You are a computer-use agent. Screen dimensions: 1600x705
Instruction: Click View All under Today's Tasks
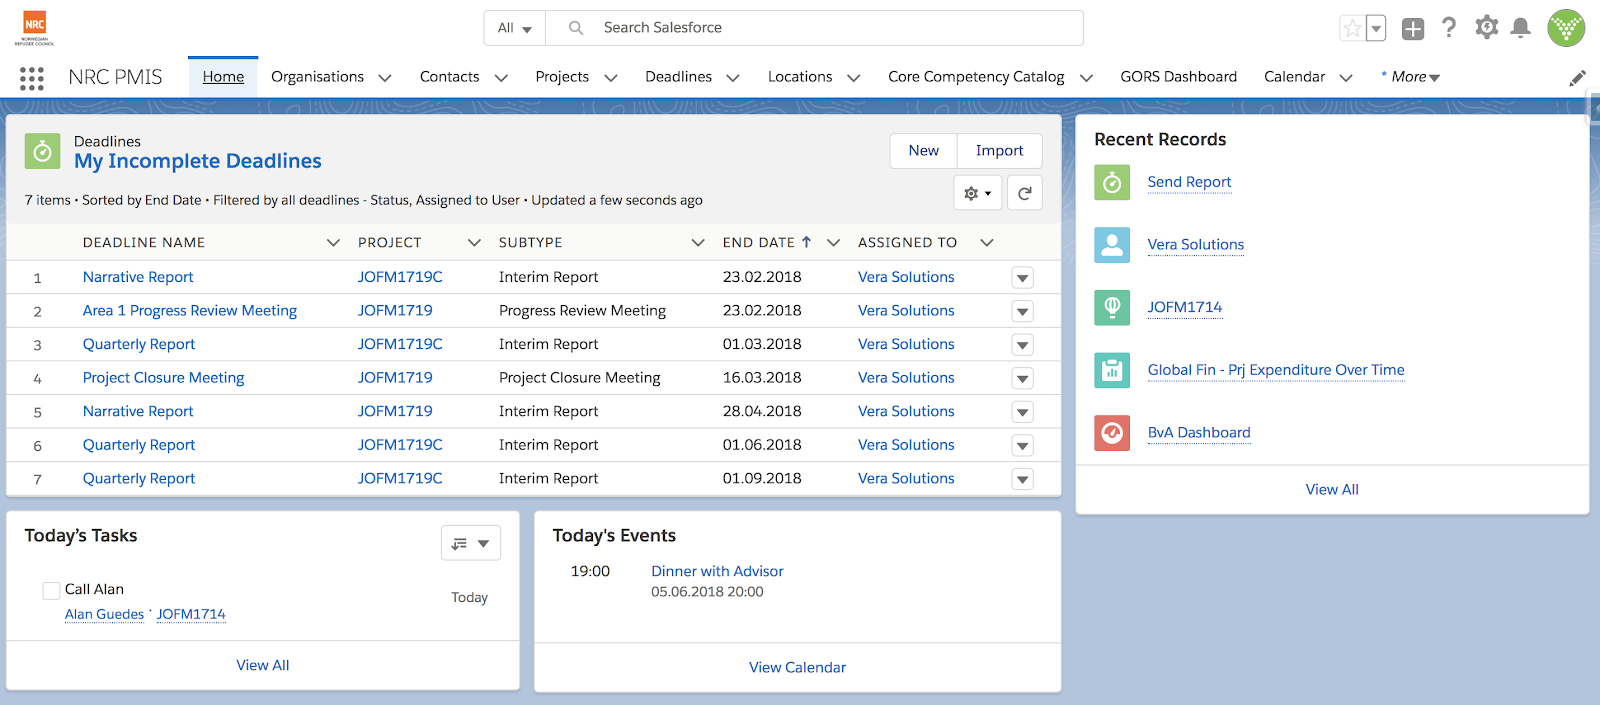coord(263,666)
